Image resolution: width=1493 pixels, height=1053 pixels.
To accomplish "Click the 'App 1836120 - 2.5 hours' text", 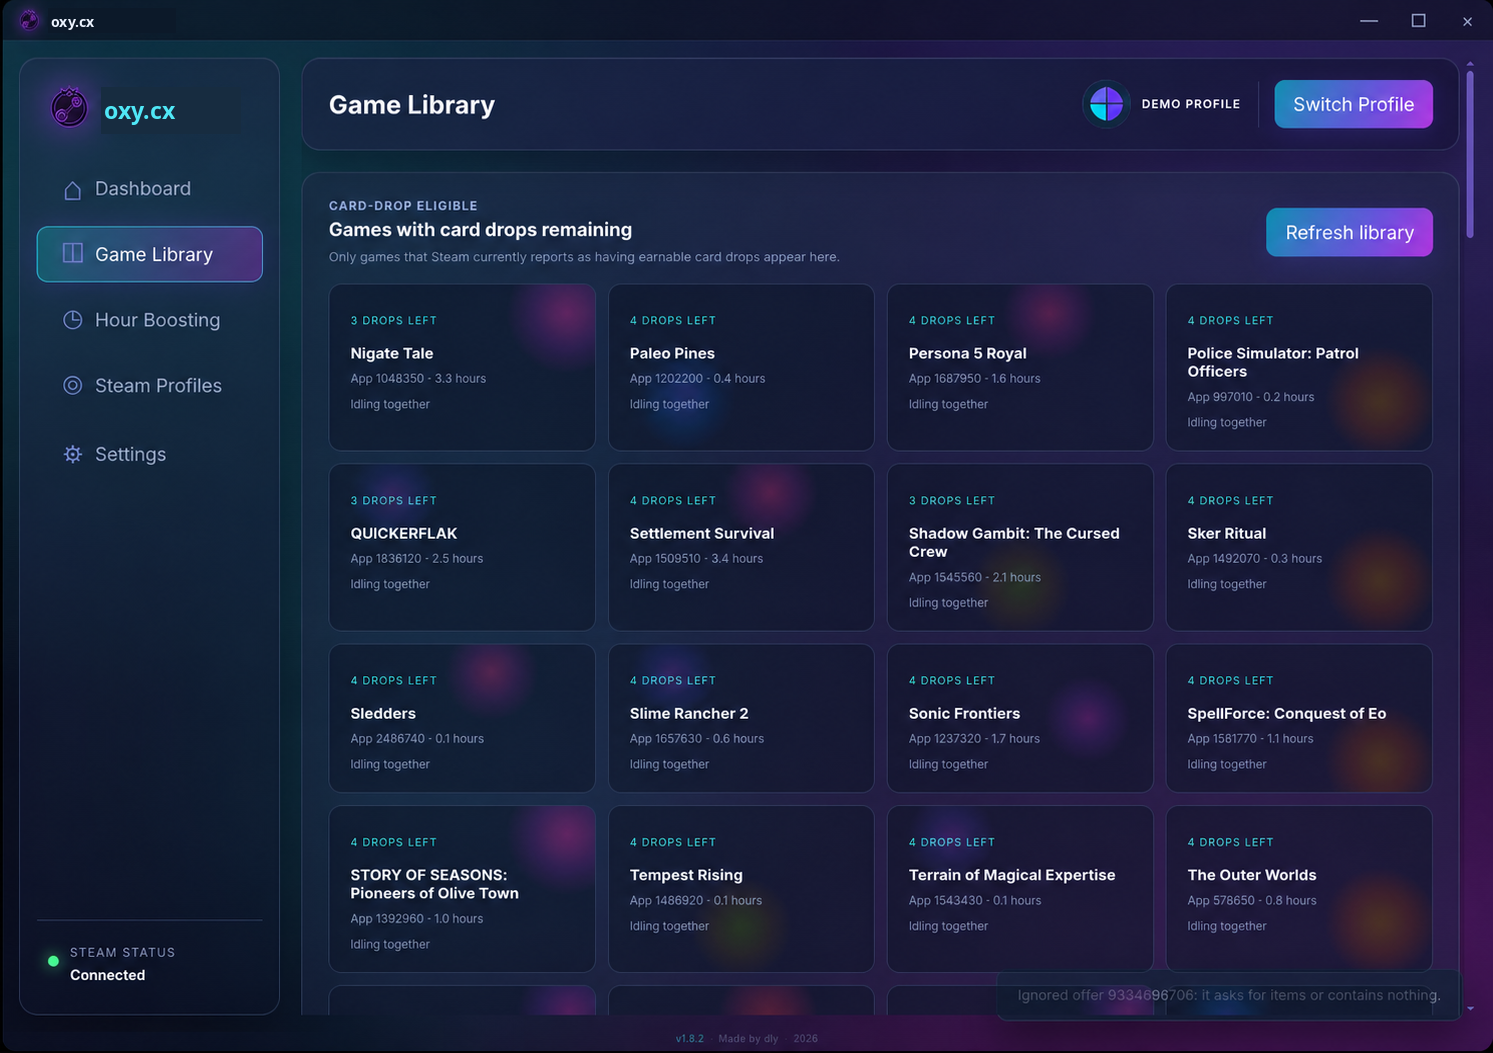I will (417, 559).
